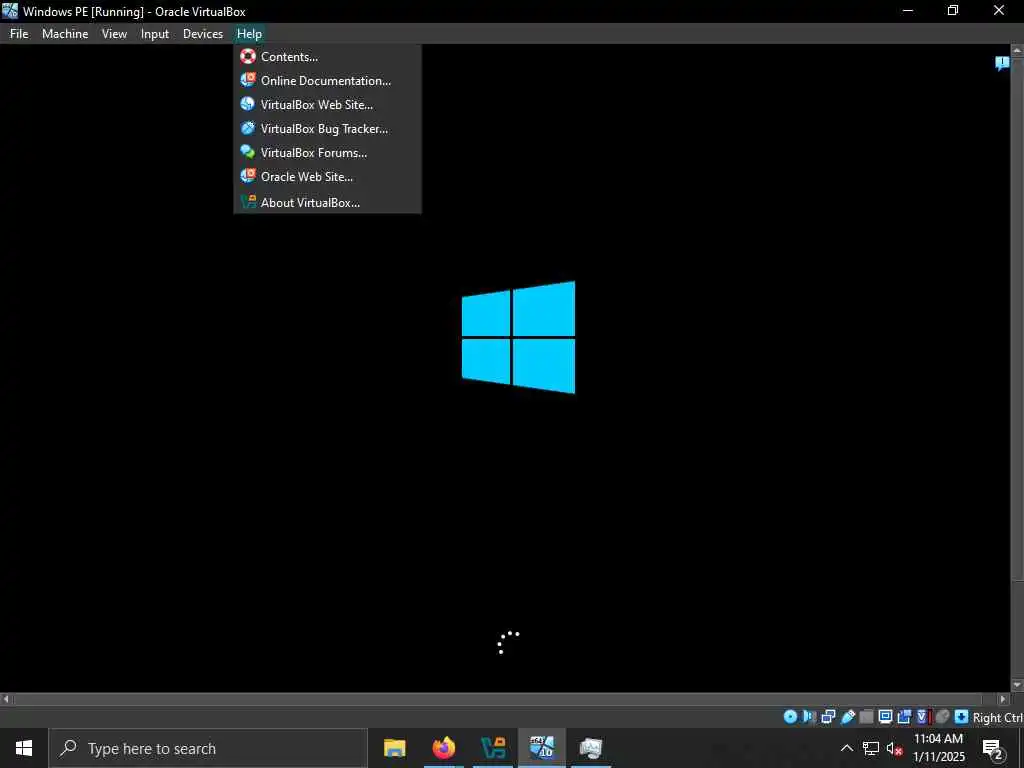This screenshot has height=768, width=1024.
Task: Open the monitor app taskbar icon
Action: point(591,748)
